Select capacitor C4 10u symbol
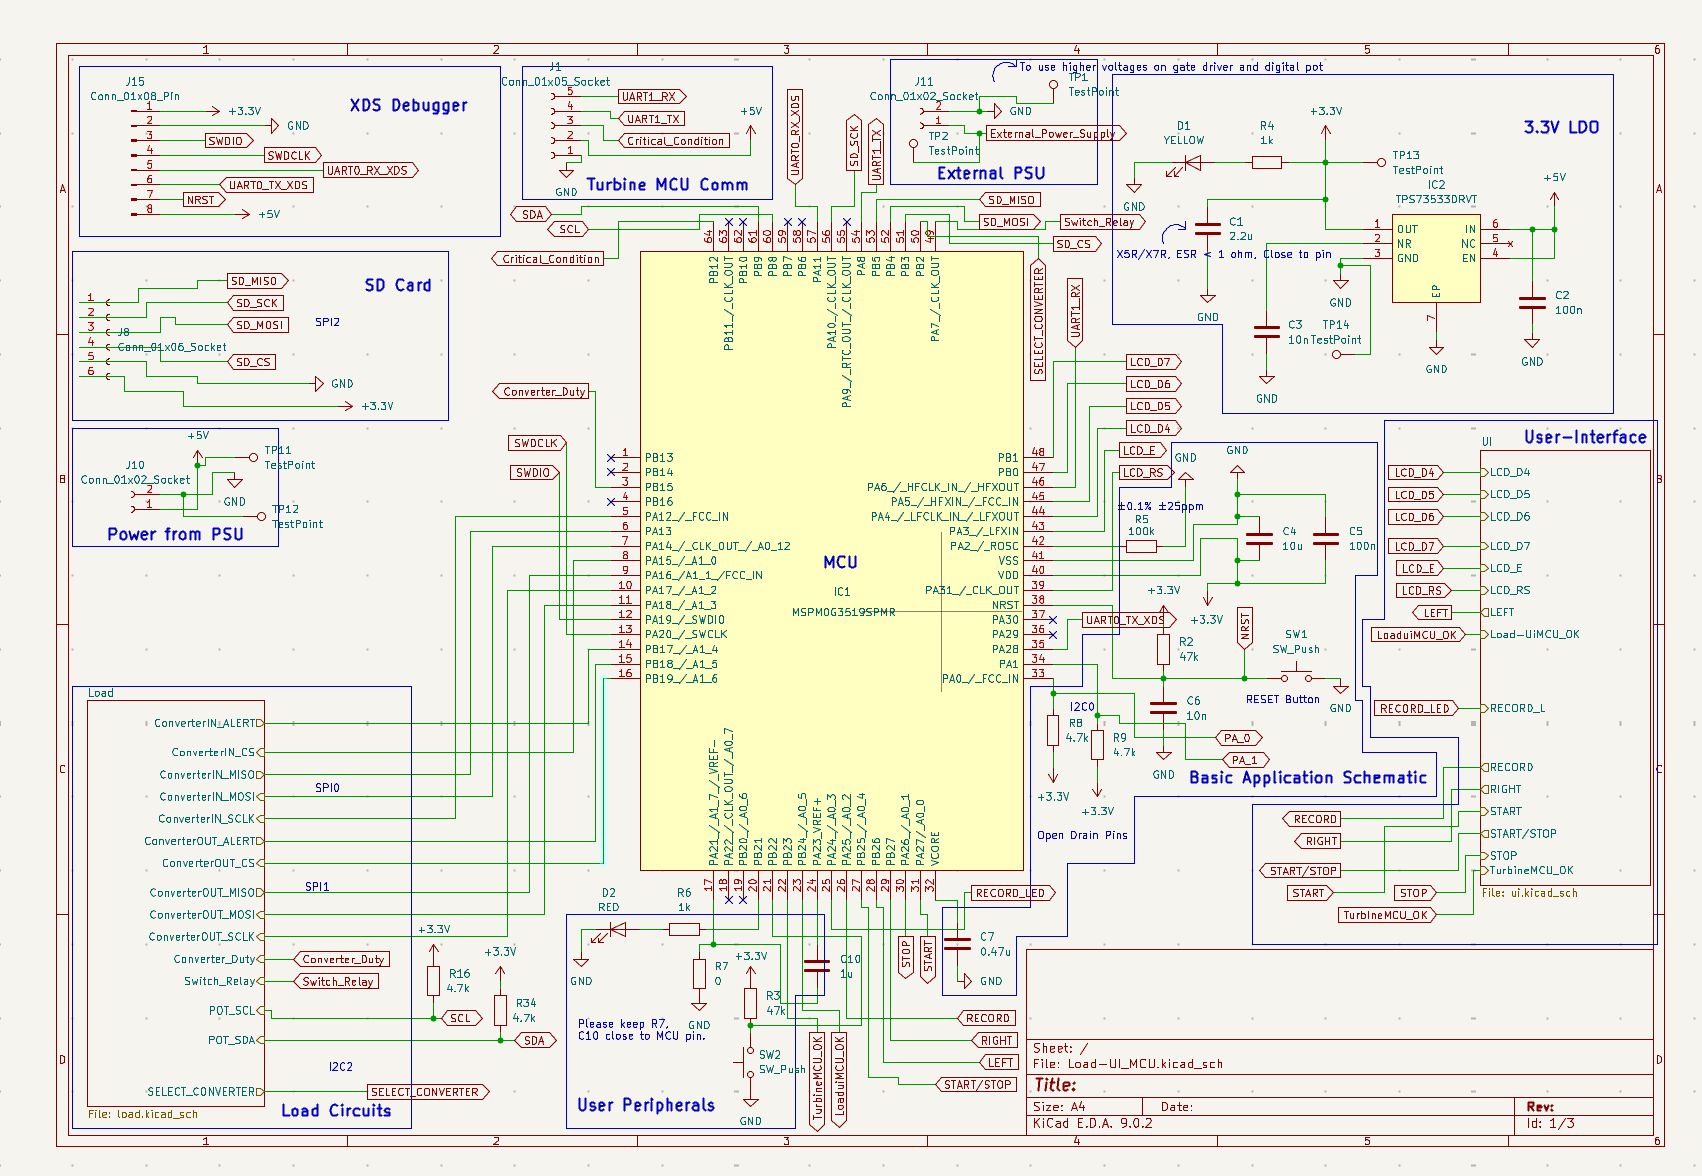1702x1176 pixels. coord(1259,539)
